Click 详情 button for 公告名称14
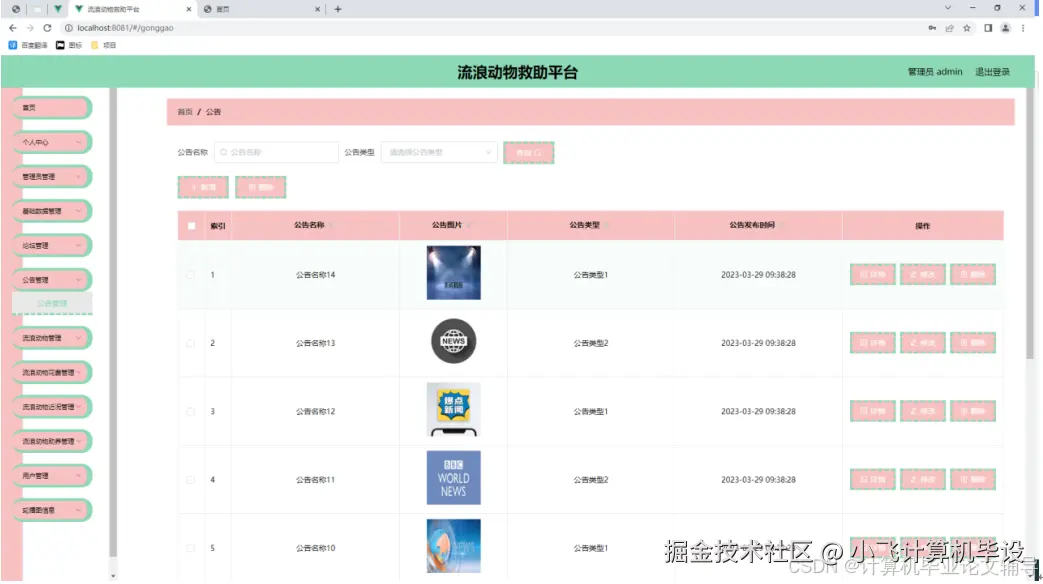This screenshot has width=1043, height=584. 873,275
